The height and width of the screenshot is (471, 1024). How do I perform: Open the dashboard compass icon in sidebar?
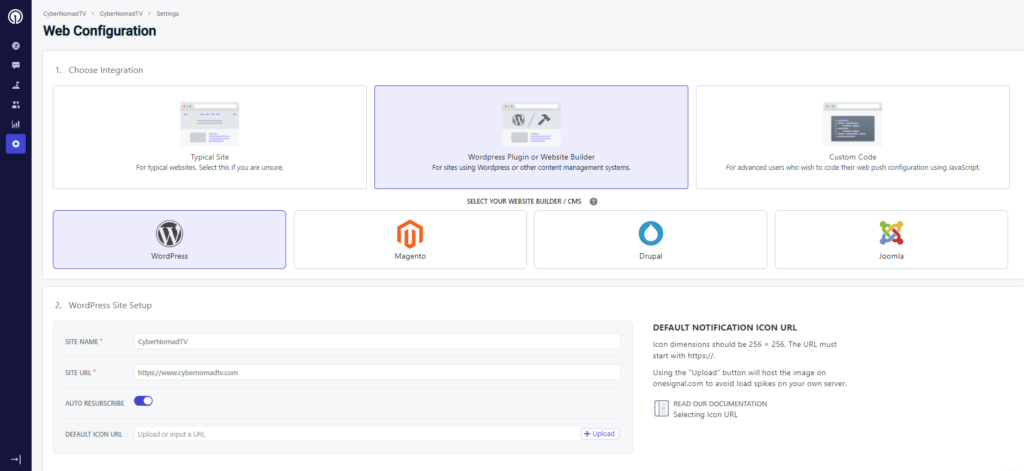tap(15, 46)
